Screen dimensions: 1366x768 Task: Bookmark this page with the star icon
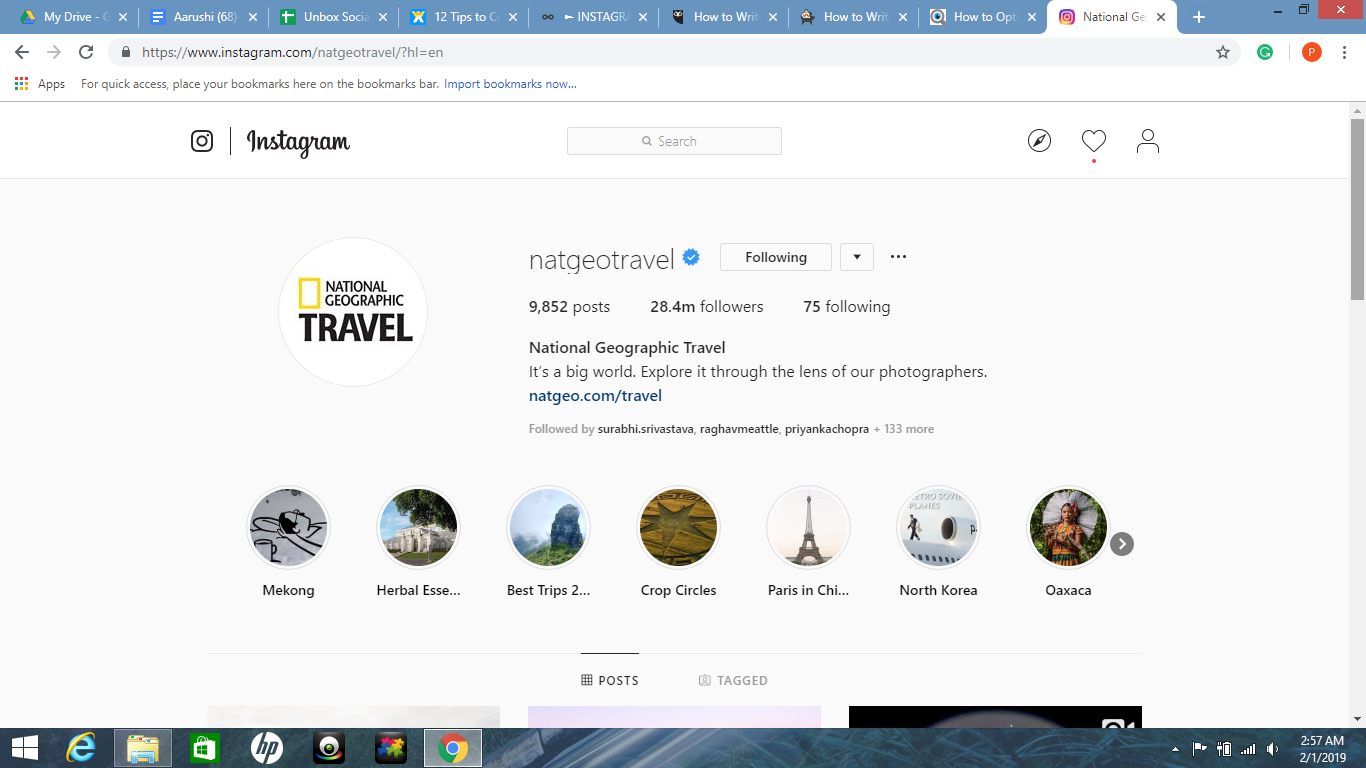(x=1222, y=52)
